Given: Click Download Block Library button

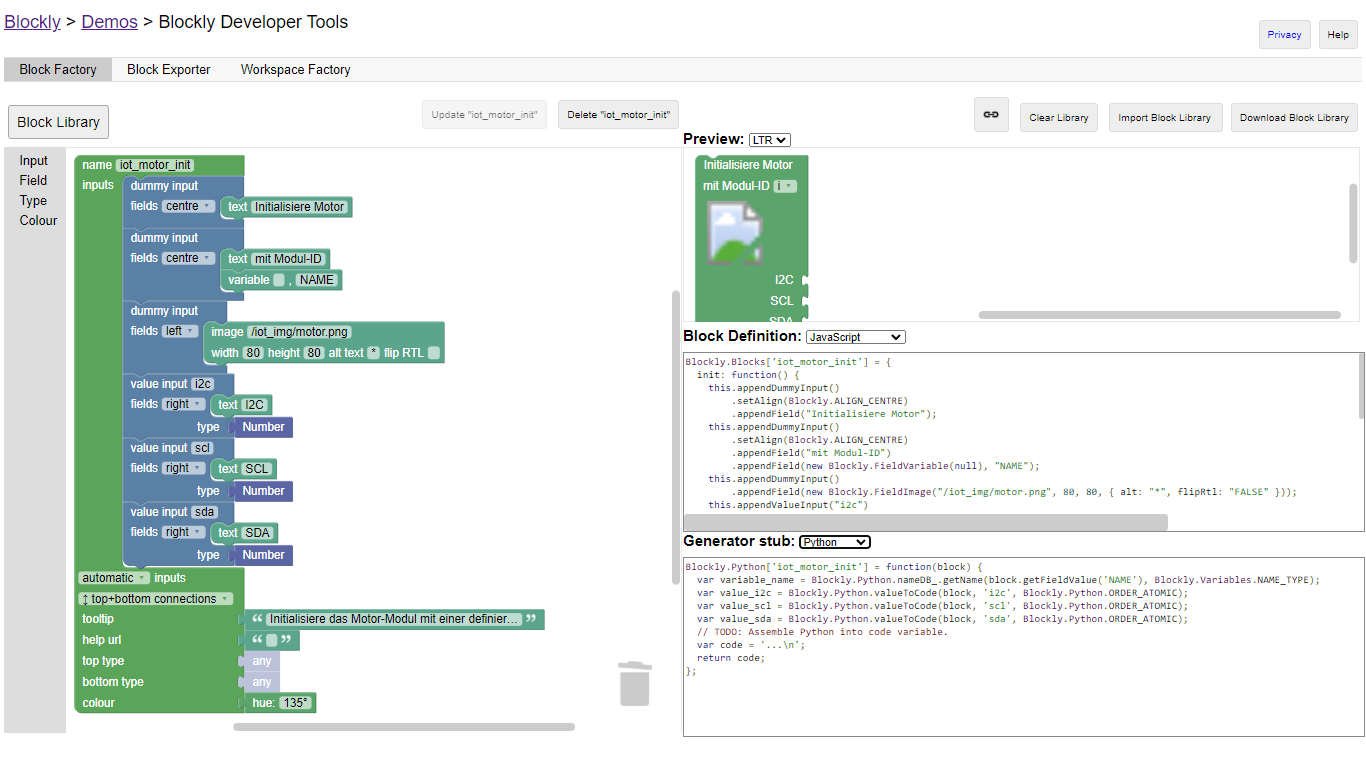Looking at the screenshot, I should [x=1294, y=118].
